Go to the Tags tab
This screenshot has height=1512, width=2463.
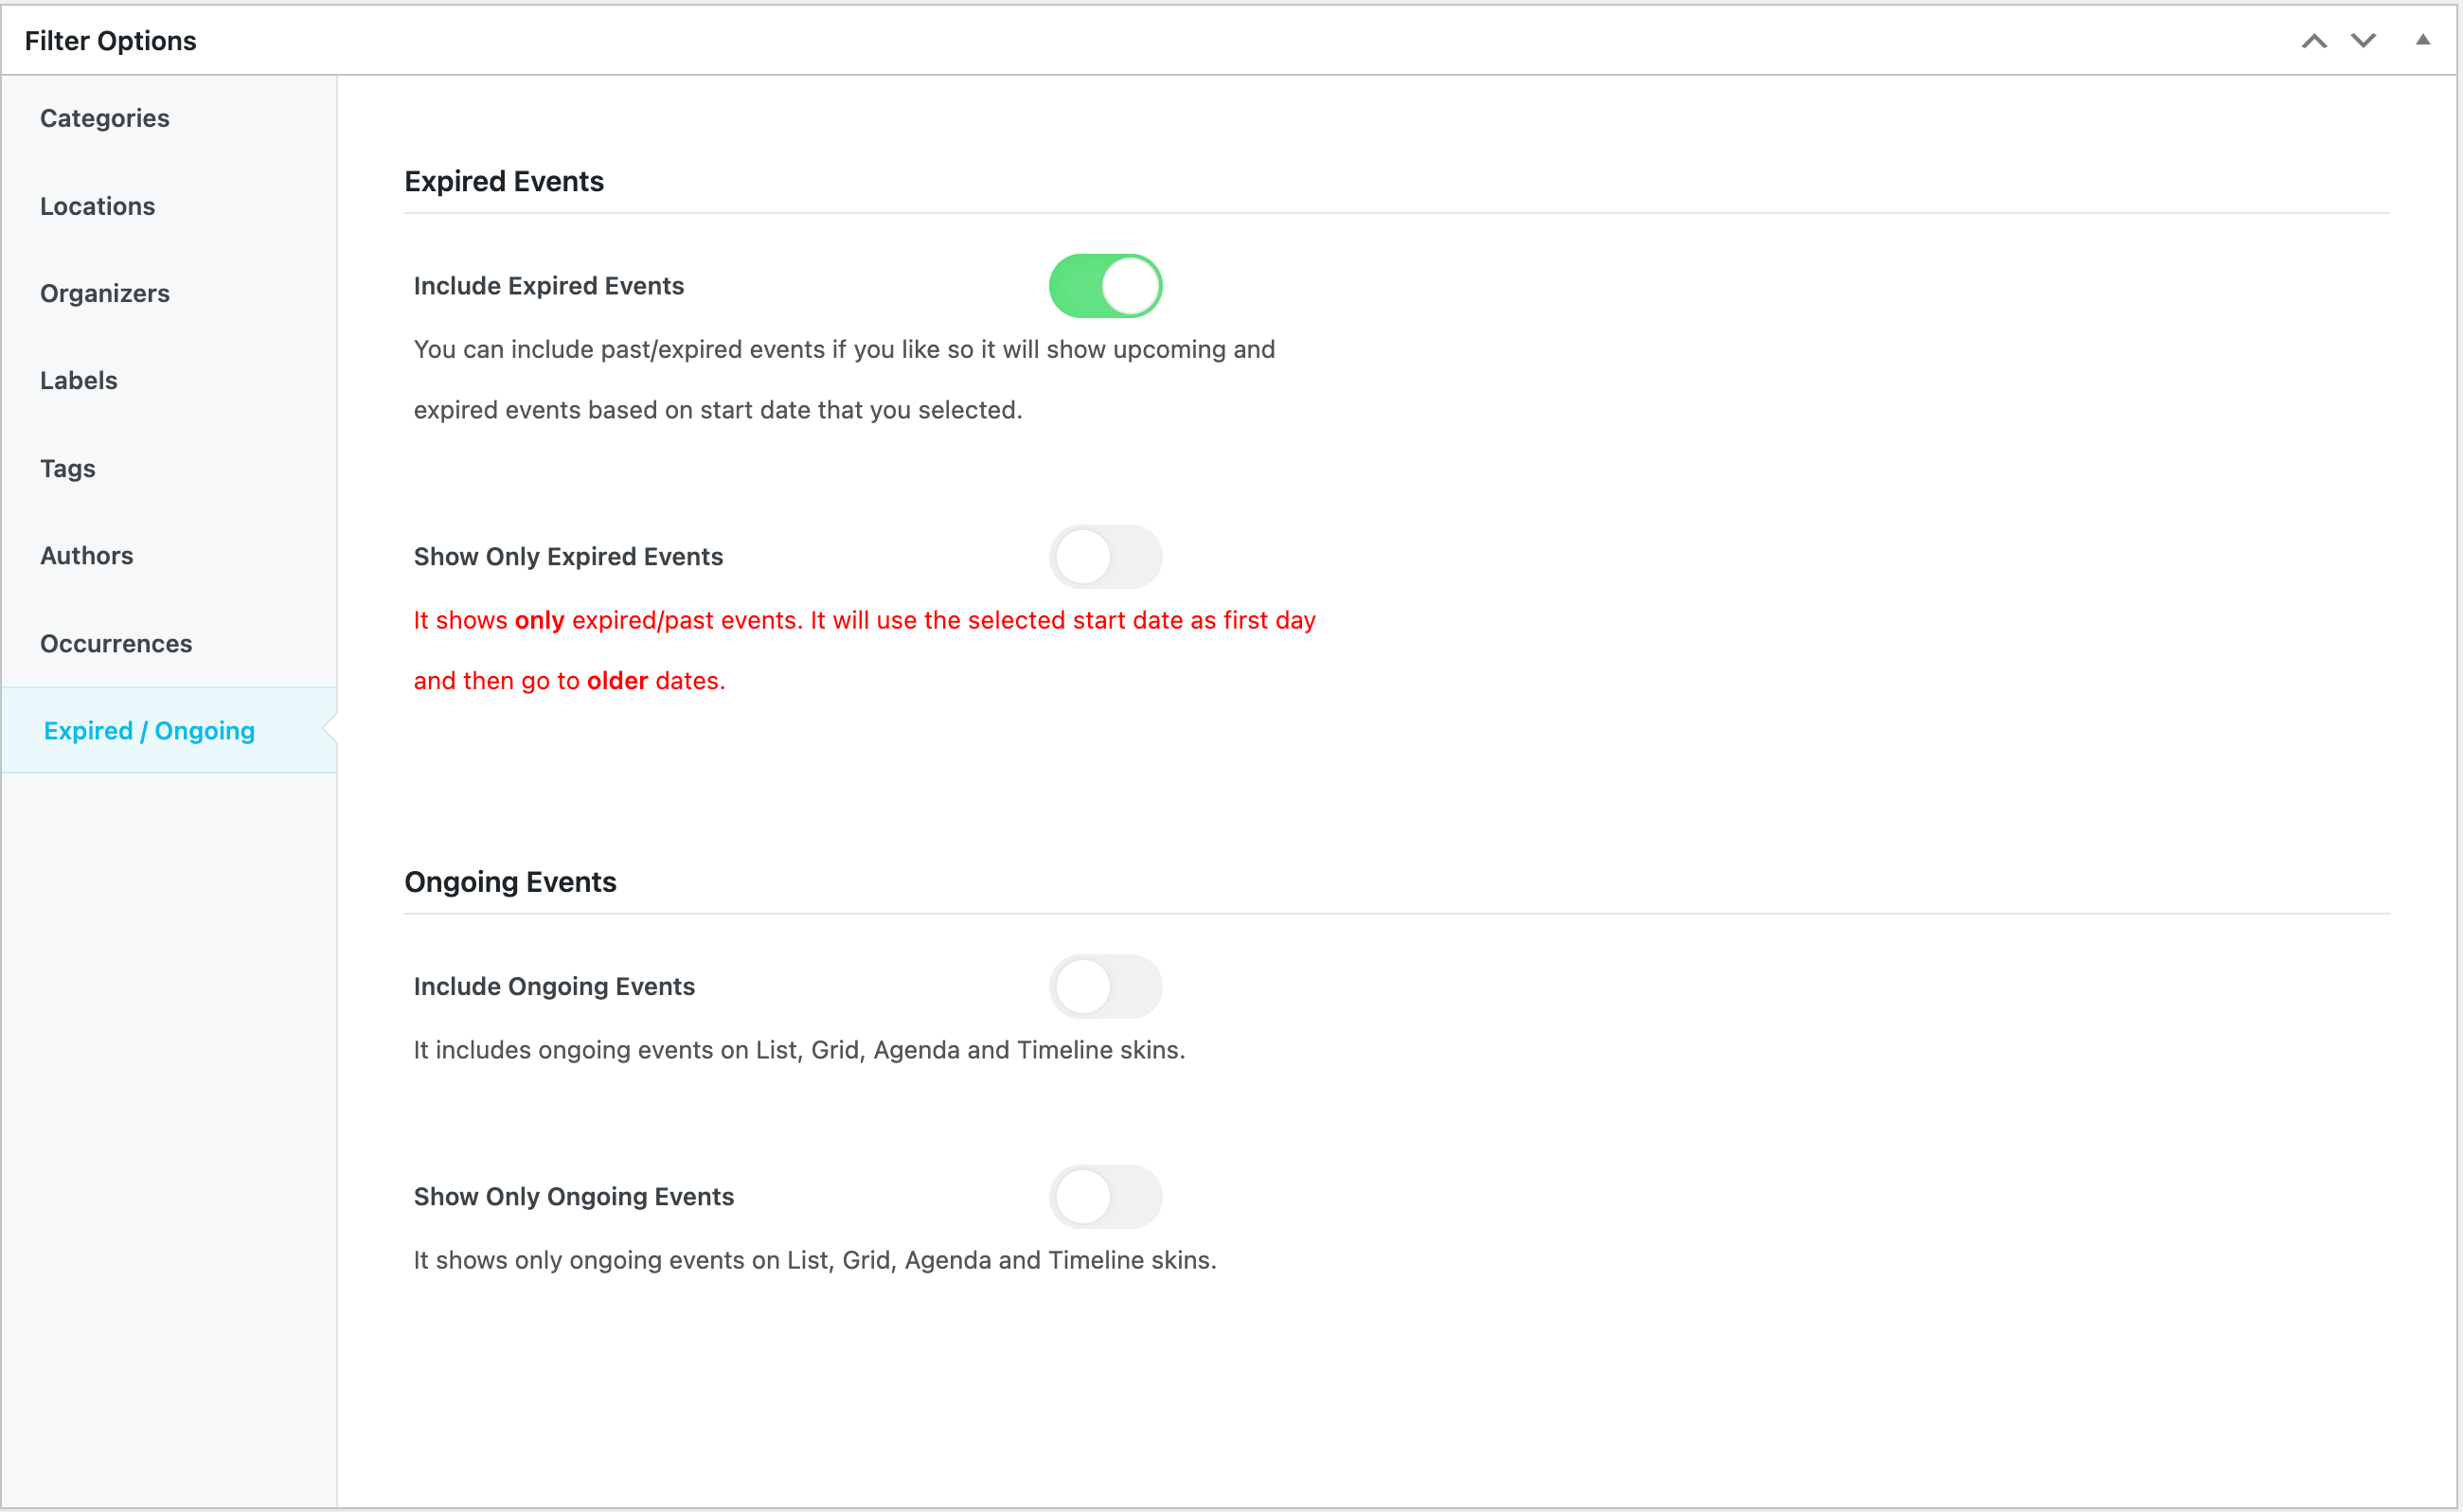pos(68,468)
